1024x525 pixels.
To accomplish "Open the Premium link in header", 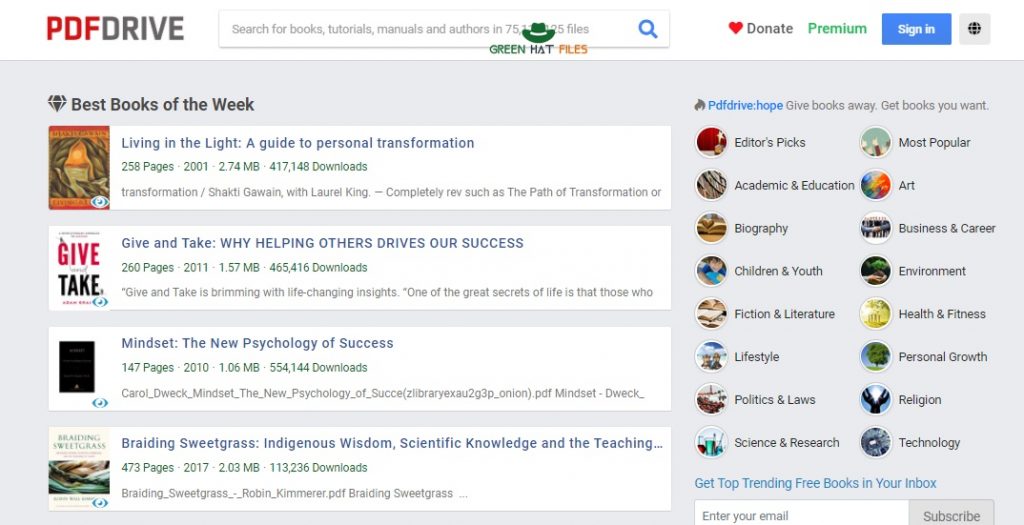I will (x=837, y=29).
